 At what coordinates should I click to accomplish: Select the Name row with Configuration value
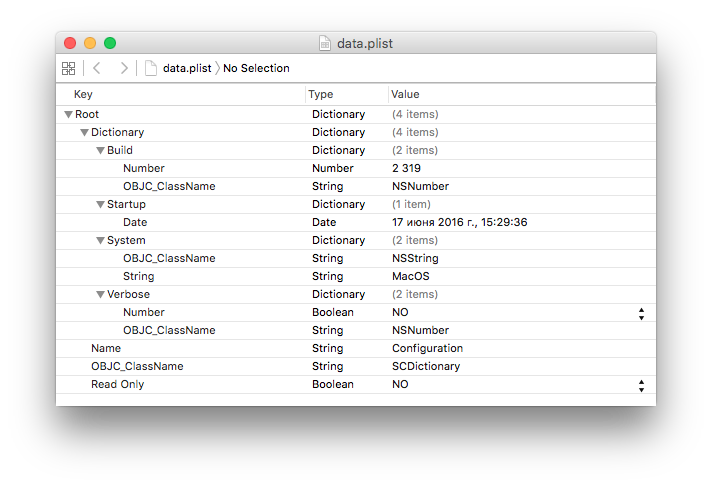click(x=106, y=348)
